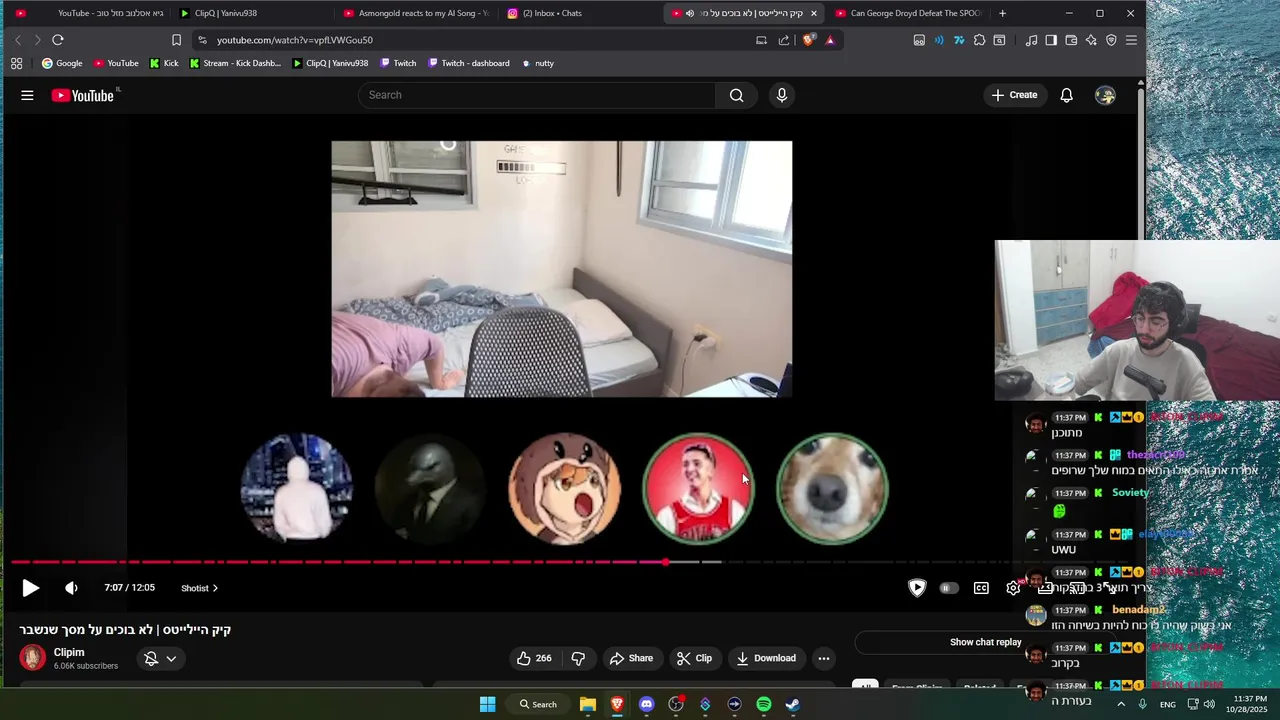Dislike the video
The height and width of the screenshot is (720, 1280).
coord(578,658)
